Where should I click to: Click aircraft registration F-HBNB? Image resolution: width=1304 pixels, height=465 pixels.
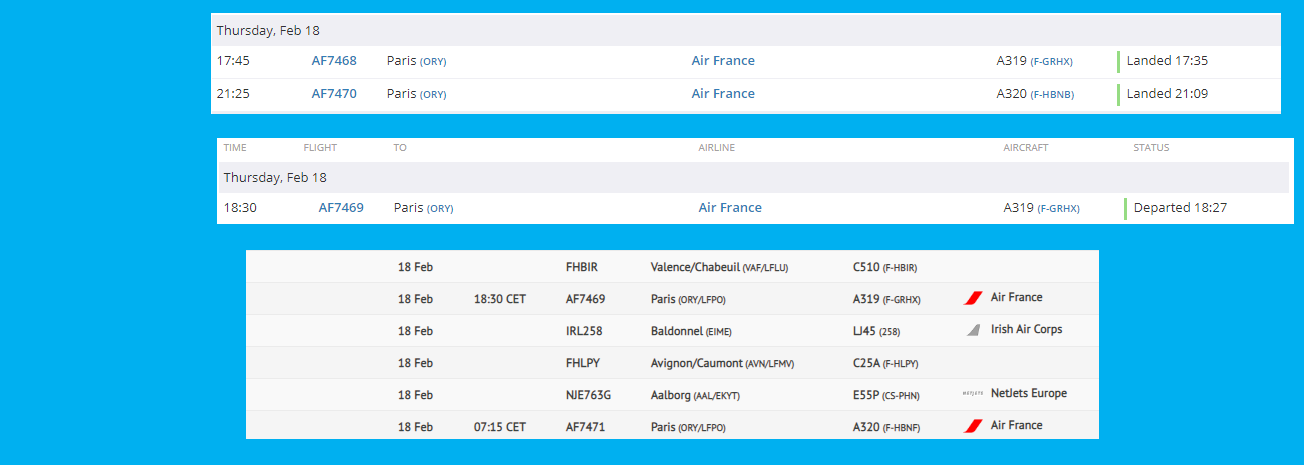(1052, 95)
